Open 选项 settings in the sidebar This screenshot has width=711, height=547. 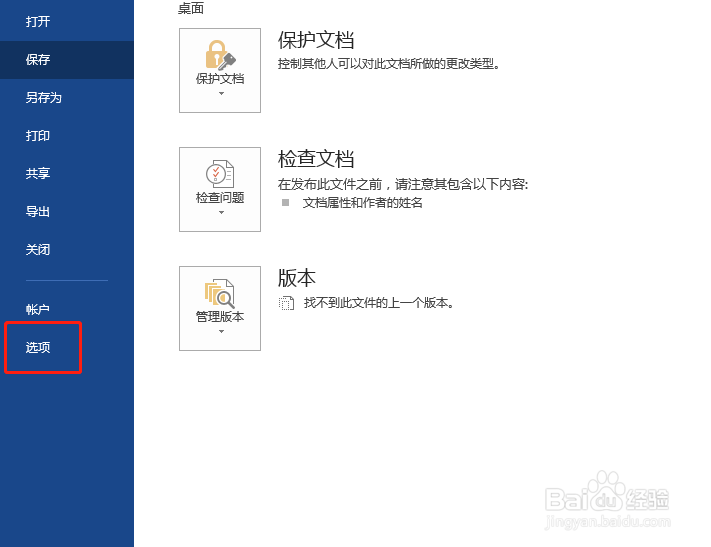(67, 347)
